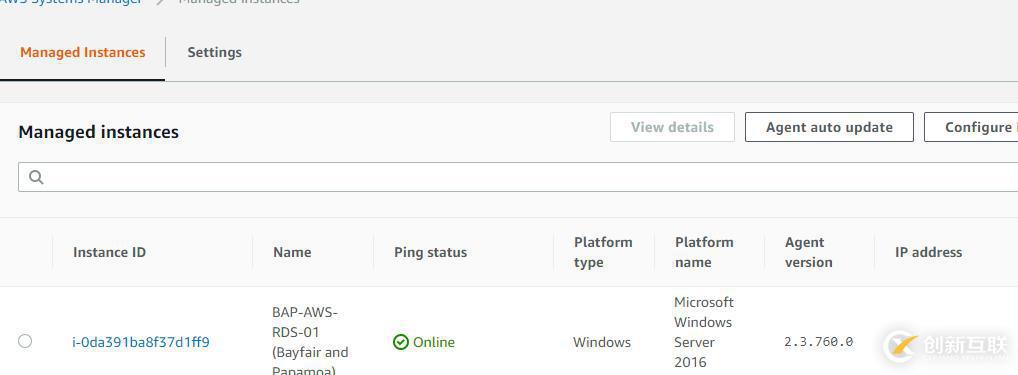Open Agent auto update

[829, 127]
